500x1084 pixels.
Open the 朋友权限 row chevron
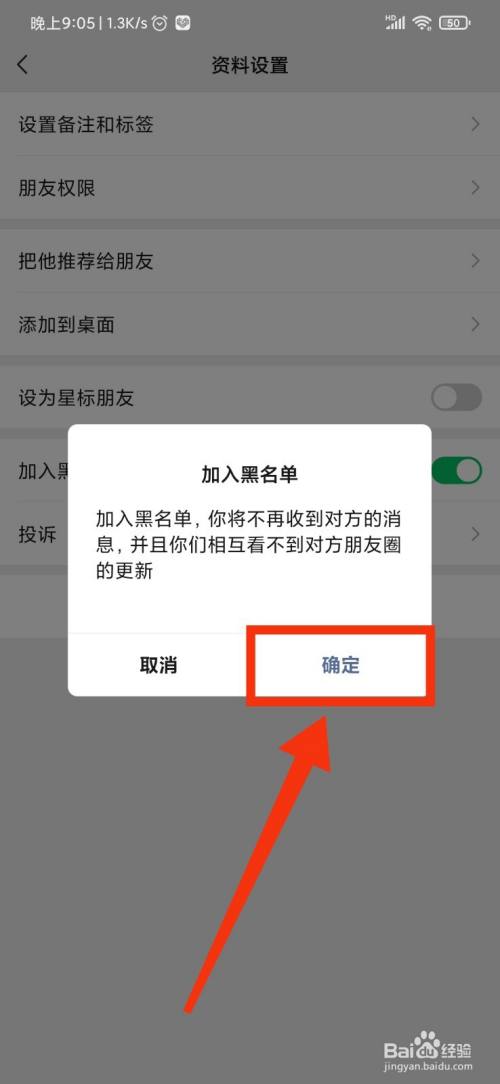(x=476, y=187)
